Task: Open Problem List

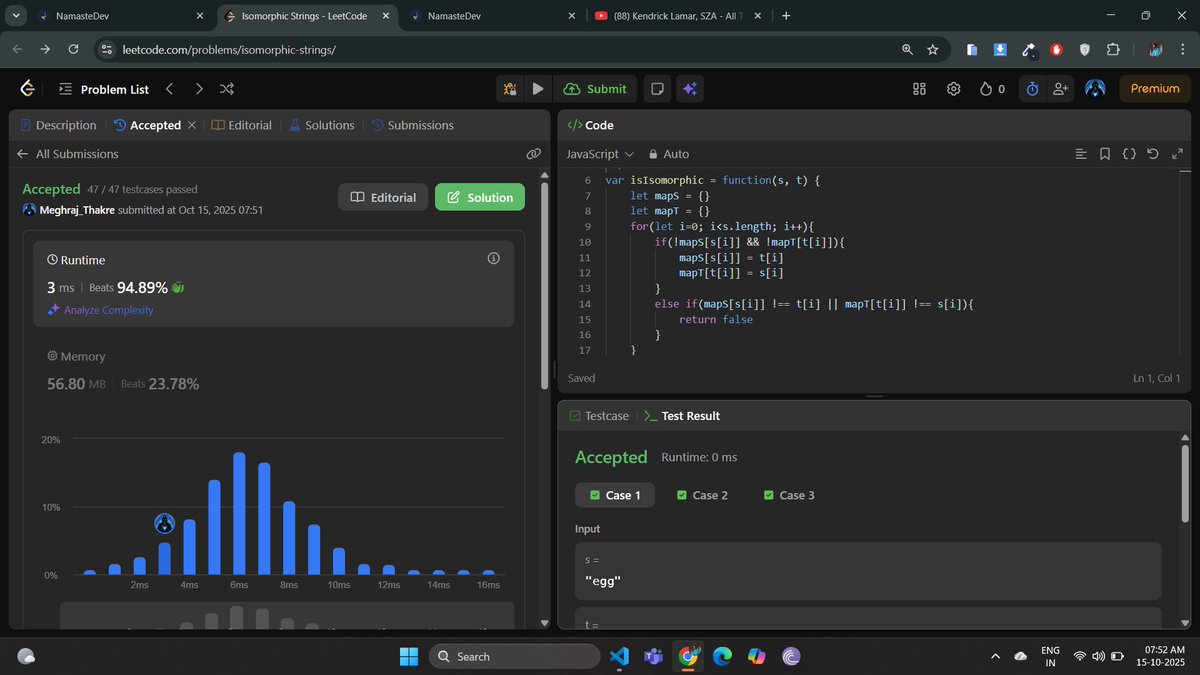Action: coord(104,89)
